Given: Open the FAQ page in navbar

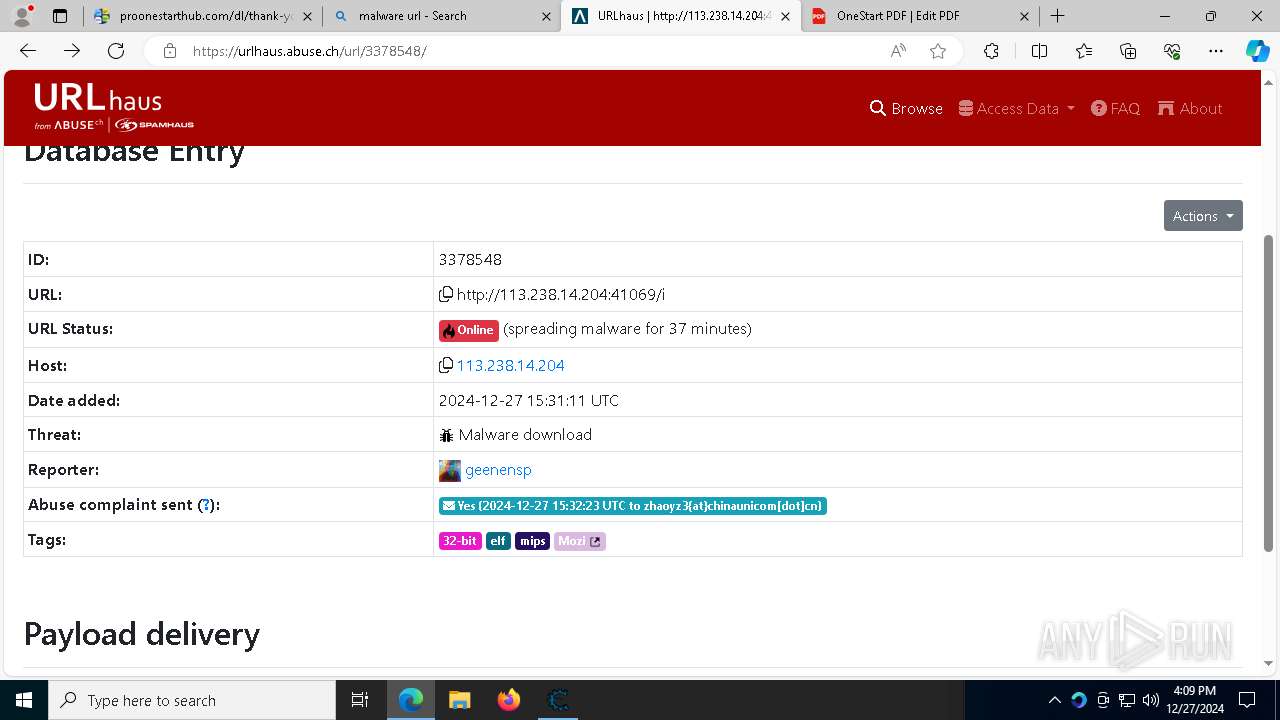Looking at the screenshot, I should point(1115,108).
